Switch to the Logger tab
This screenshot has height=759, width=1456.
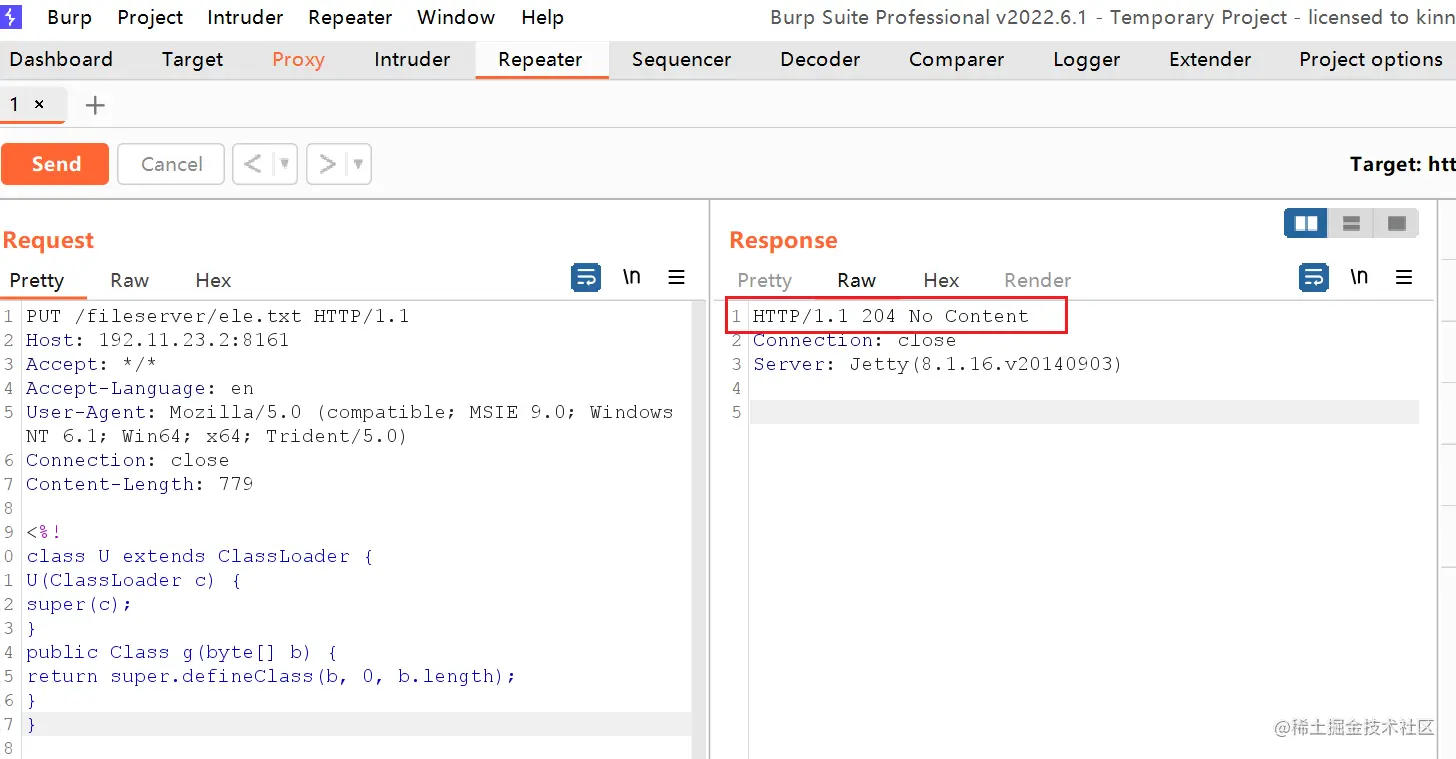click(1086, 59)
